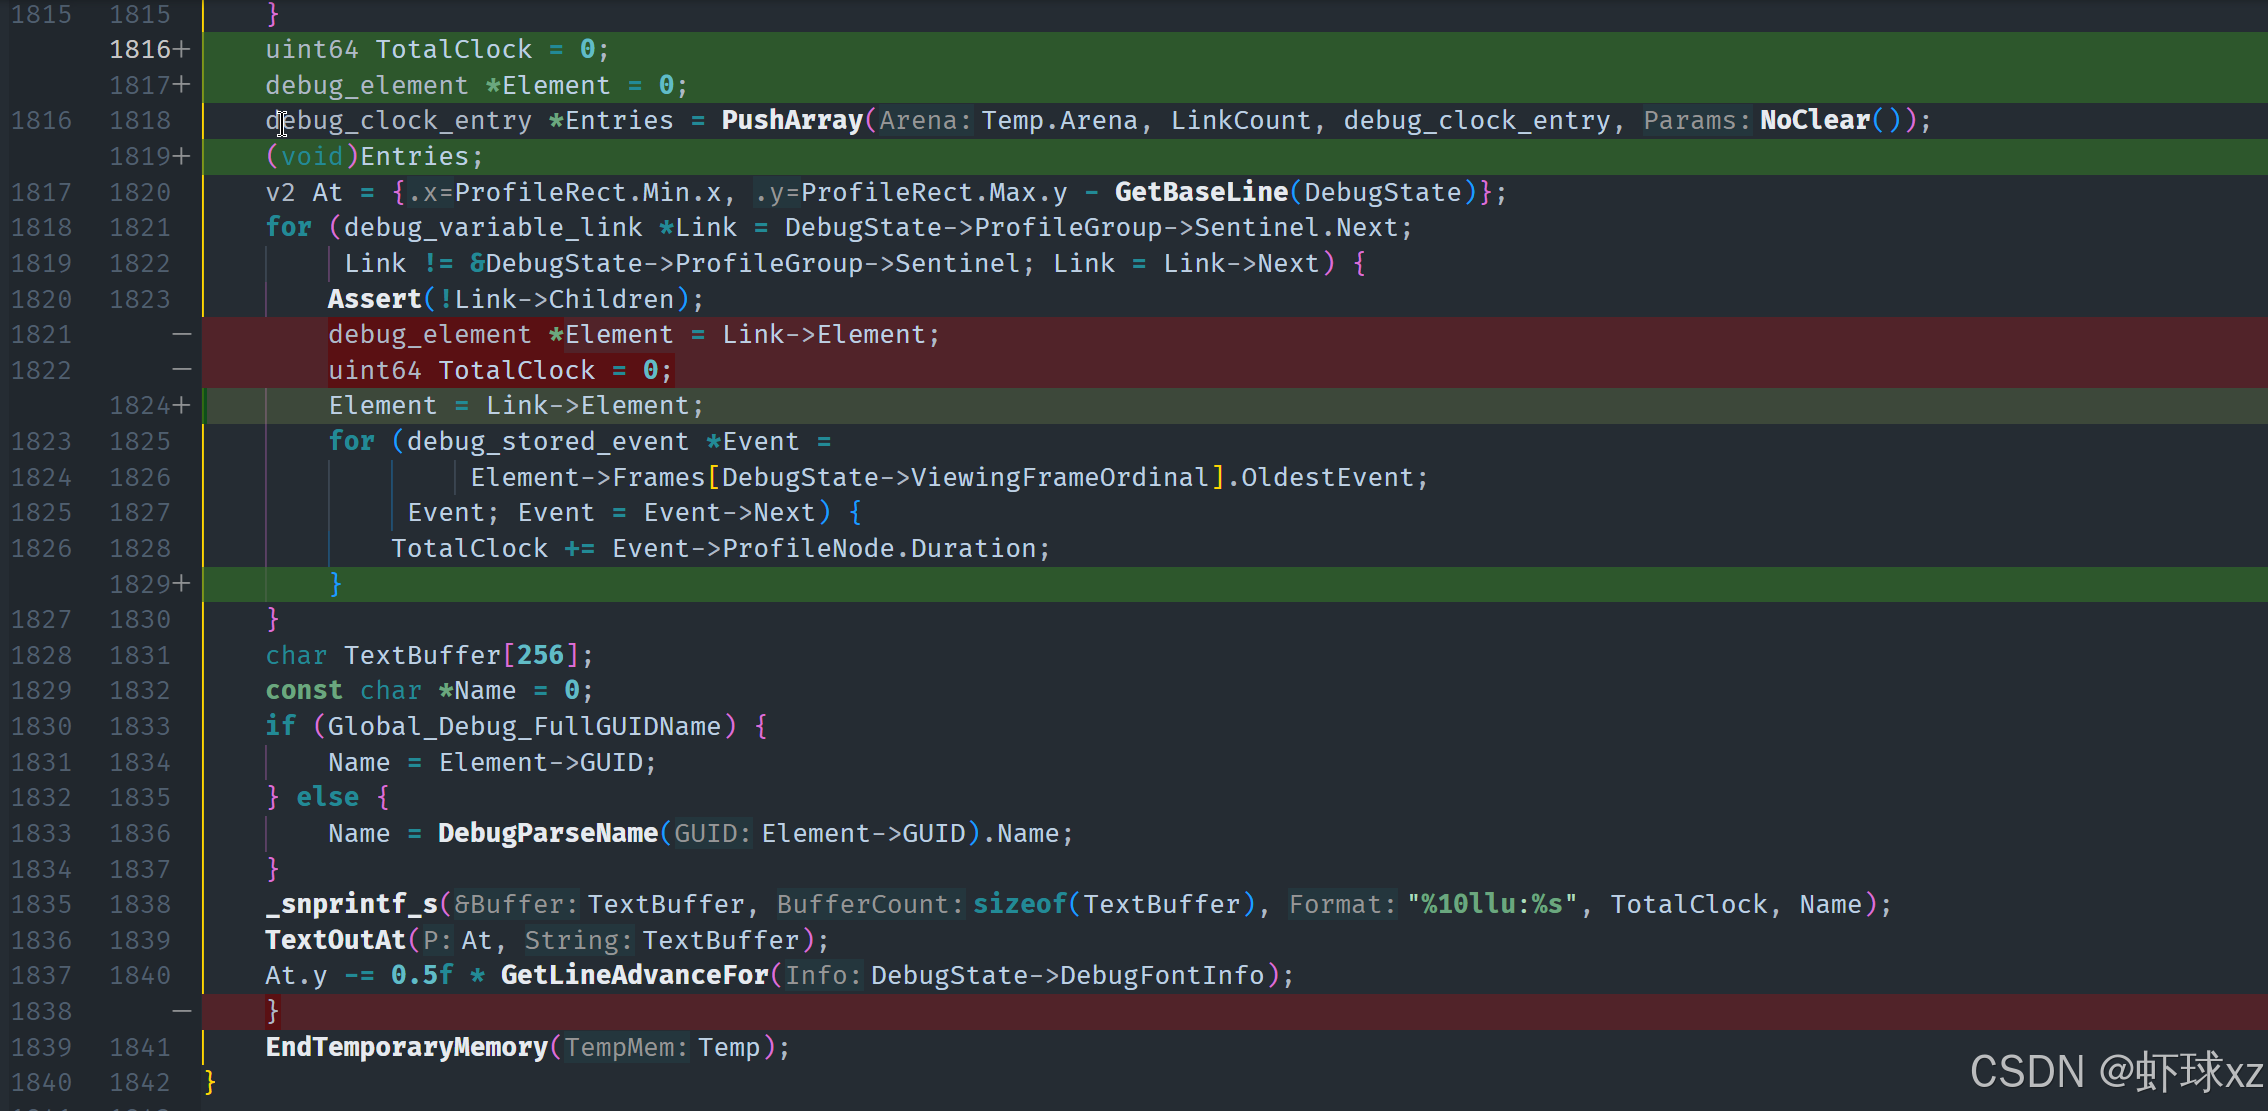Click the minus marker beside old line 1822

(181, 370)
